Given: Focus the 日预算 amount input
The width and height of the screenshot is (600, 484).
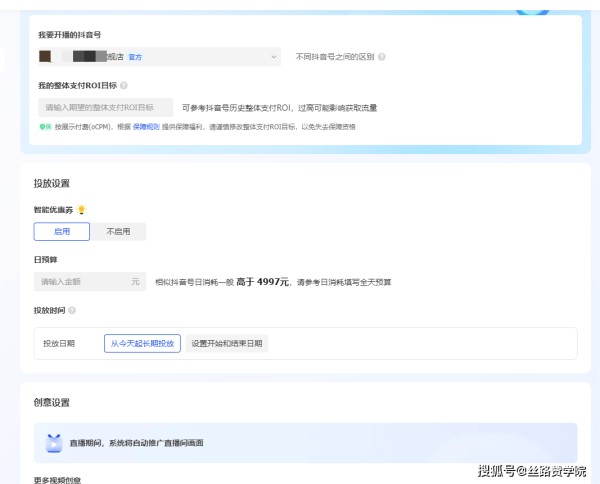Looking at the screenshot, I should pos(90,282).
